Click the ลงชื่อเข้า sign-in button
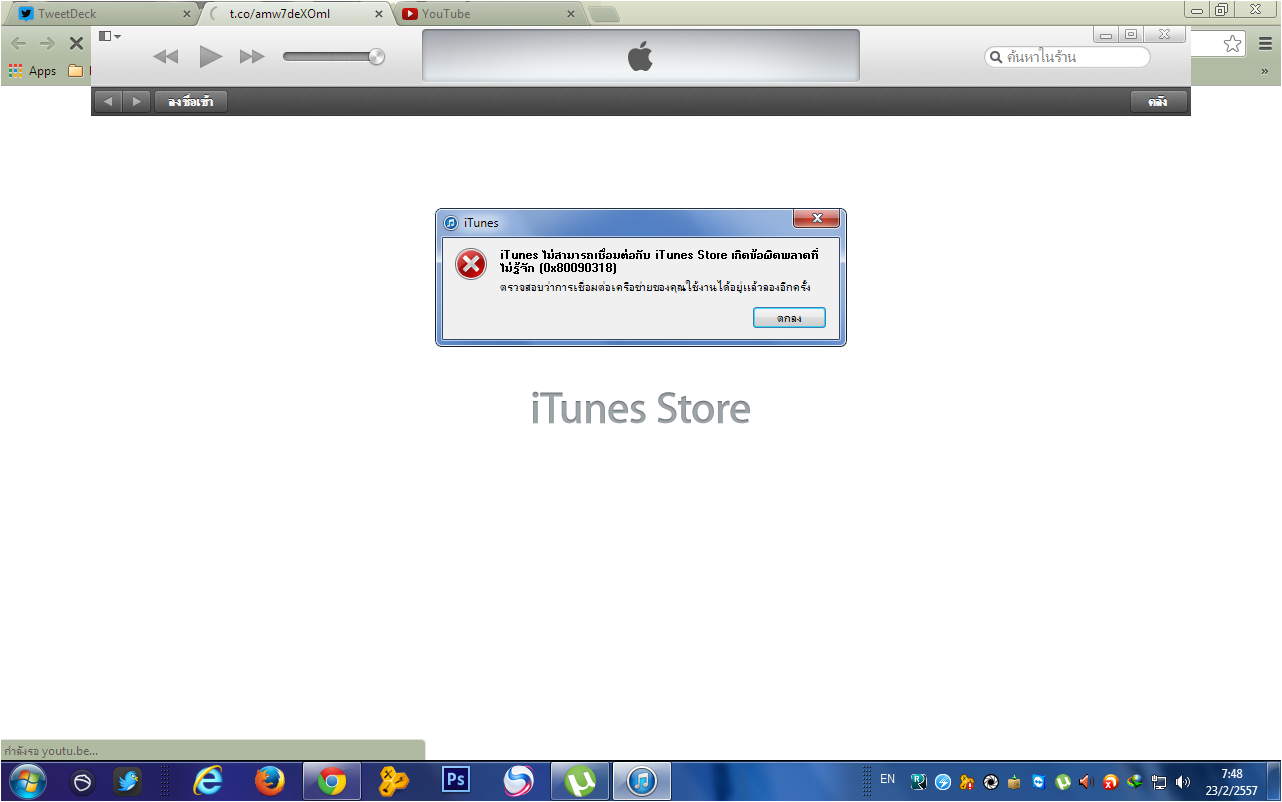Screen dimensions: 1282x802 191,102
